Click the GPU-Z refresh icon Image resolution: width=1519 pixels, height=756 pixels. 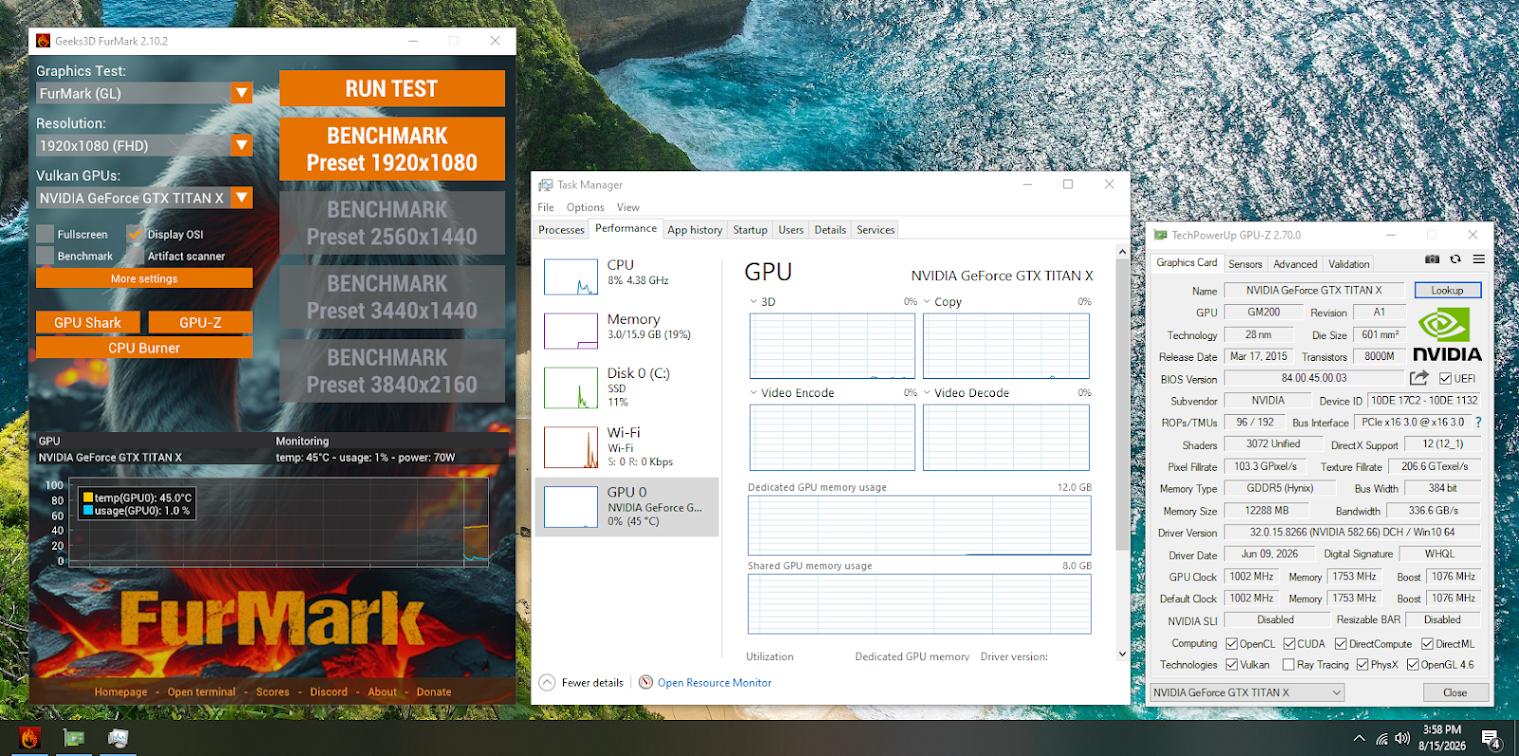1455,260
